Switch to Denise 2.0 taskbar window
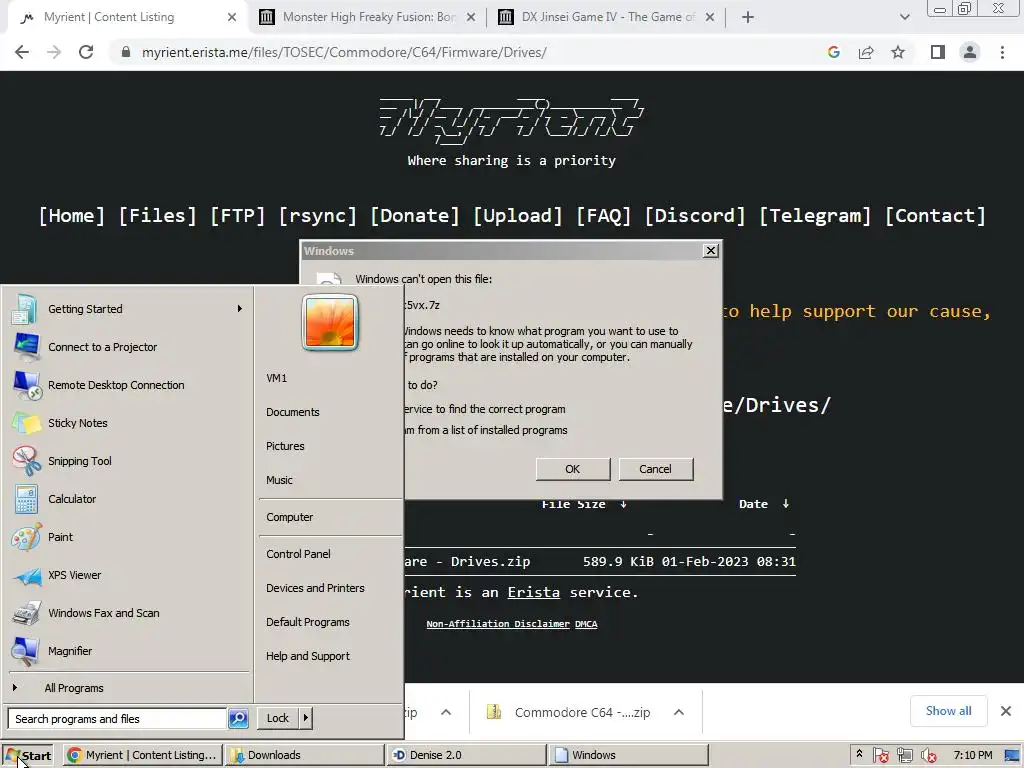 click(x=466, y=755)
